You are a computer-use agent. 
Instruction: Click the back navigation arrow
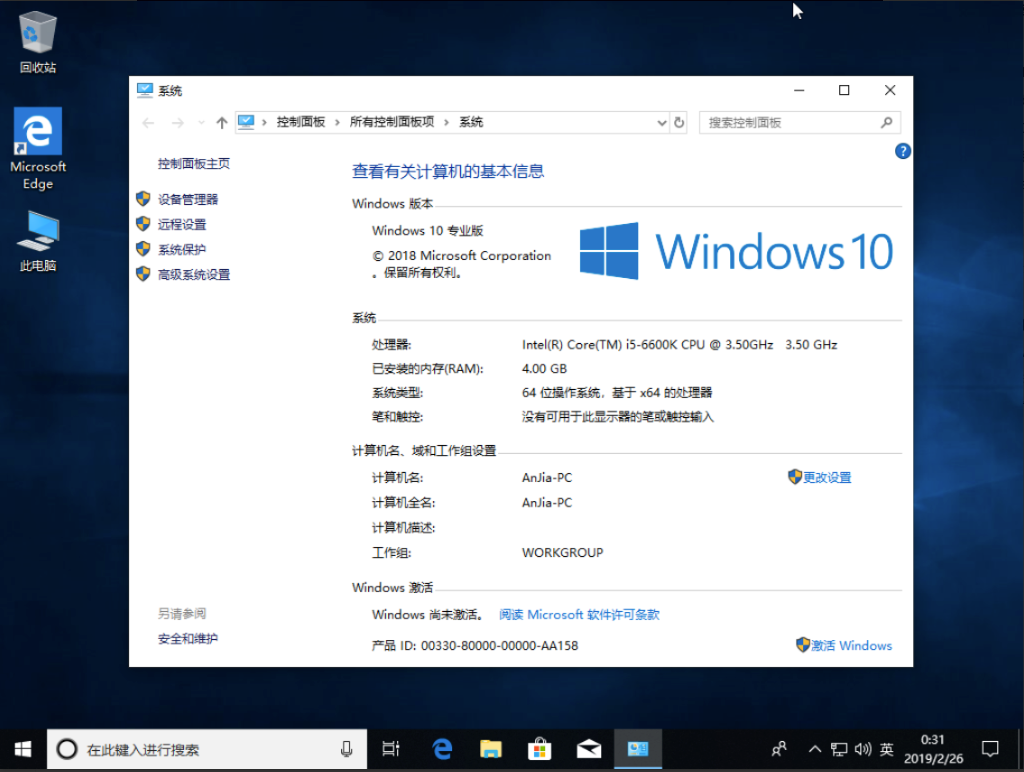point(148,123)
